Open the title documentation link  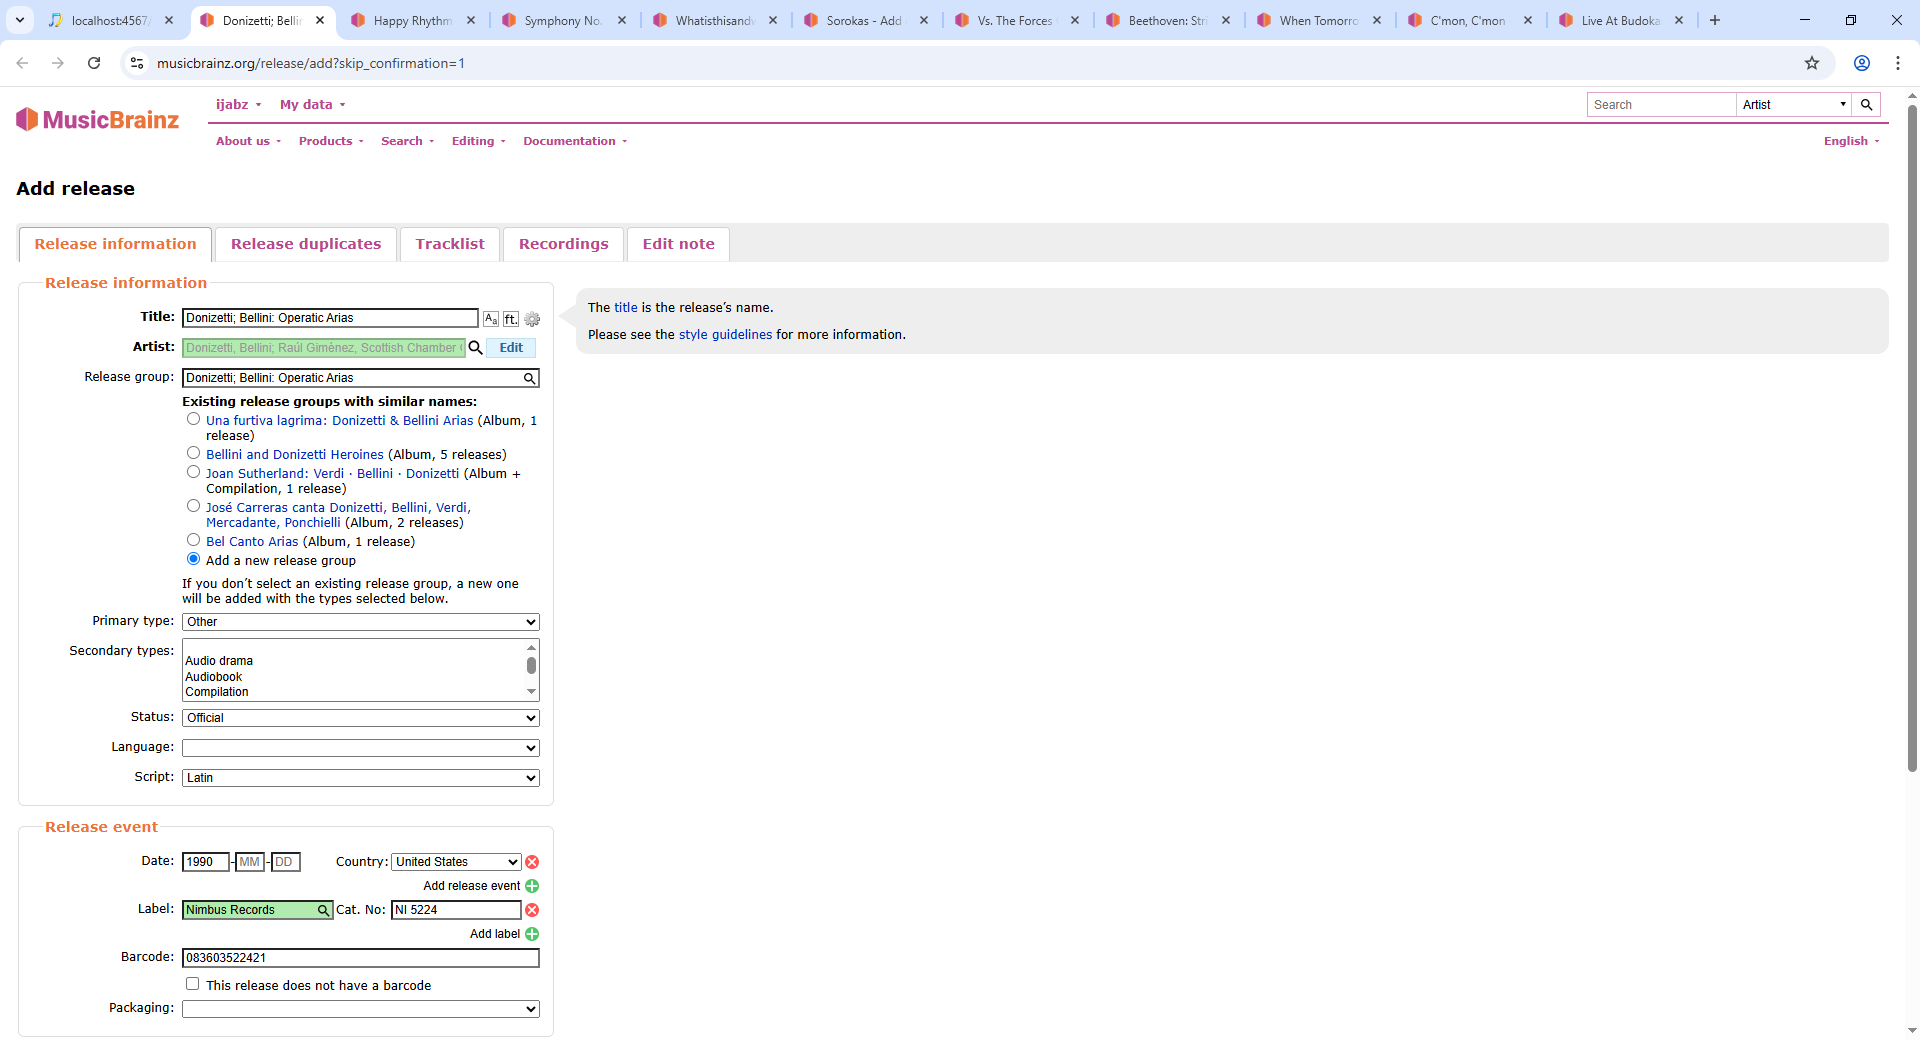(626, 308)
